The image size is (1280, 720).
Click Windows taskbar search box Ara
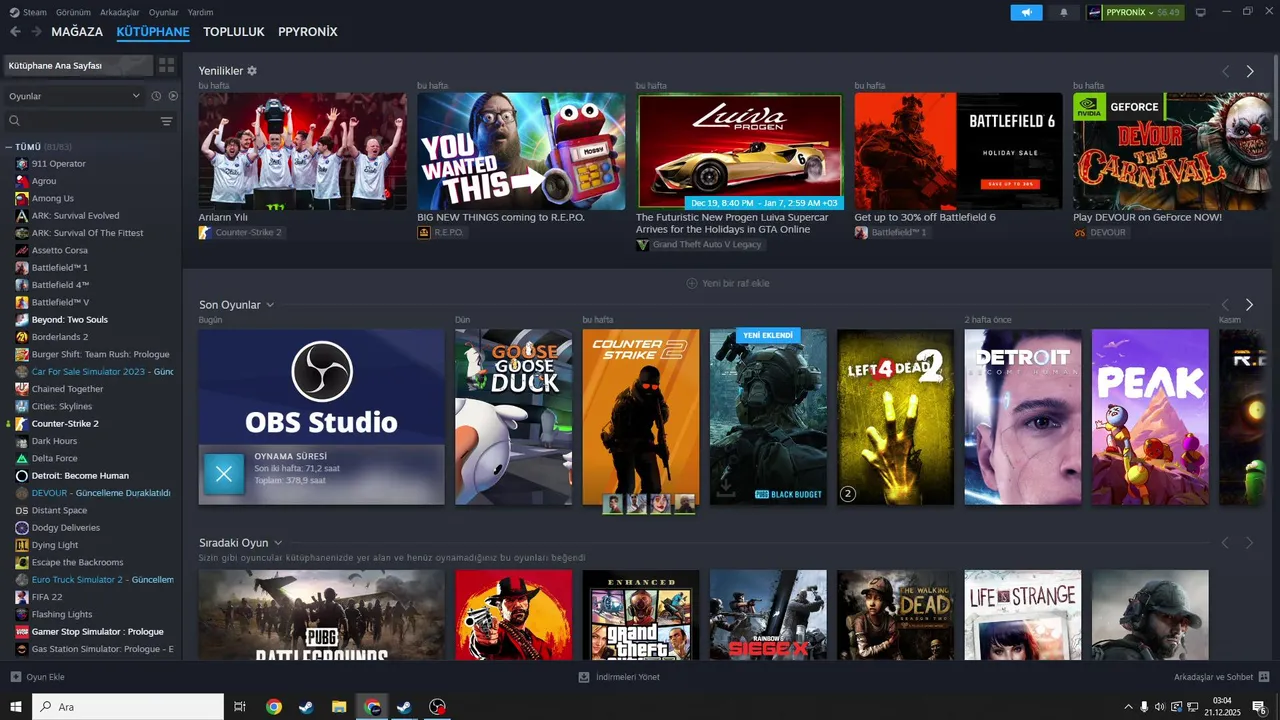point(128,707)
